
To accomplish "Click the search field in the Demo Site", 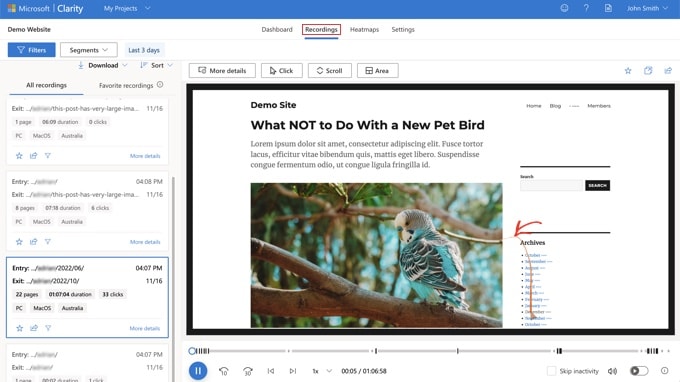I will 552,186.
